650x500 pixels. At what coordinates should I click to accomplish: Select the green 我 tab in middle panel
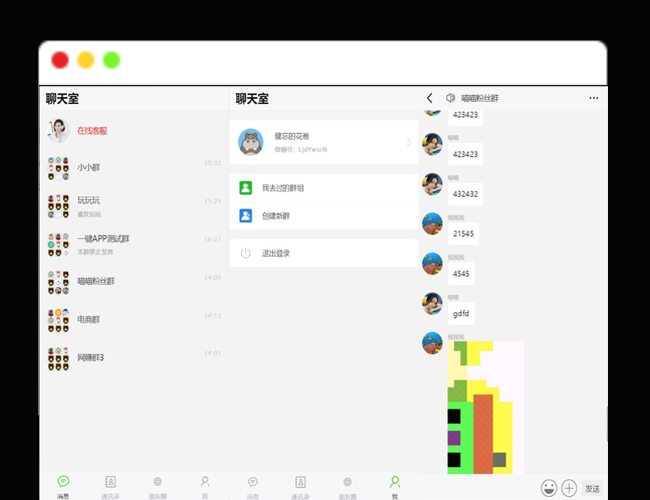(x=395, y=486)
